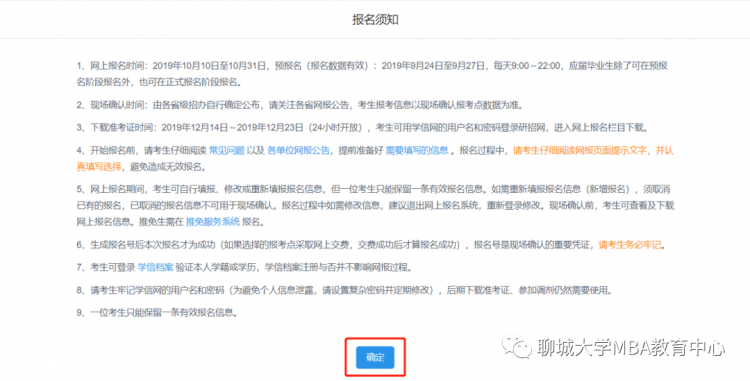
Task: Open the 常见问题 link
Action: (x=227, y=150)
